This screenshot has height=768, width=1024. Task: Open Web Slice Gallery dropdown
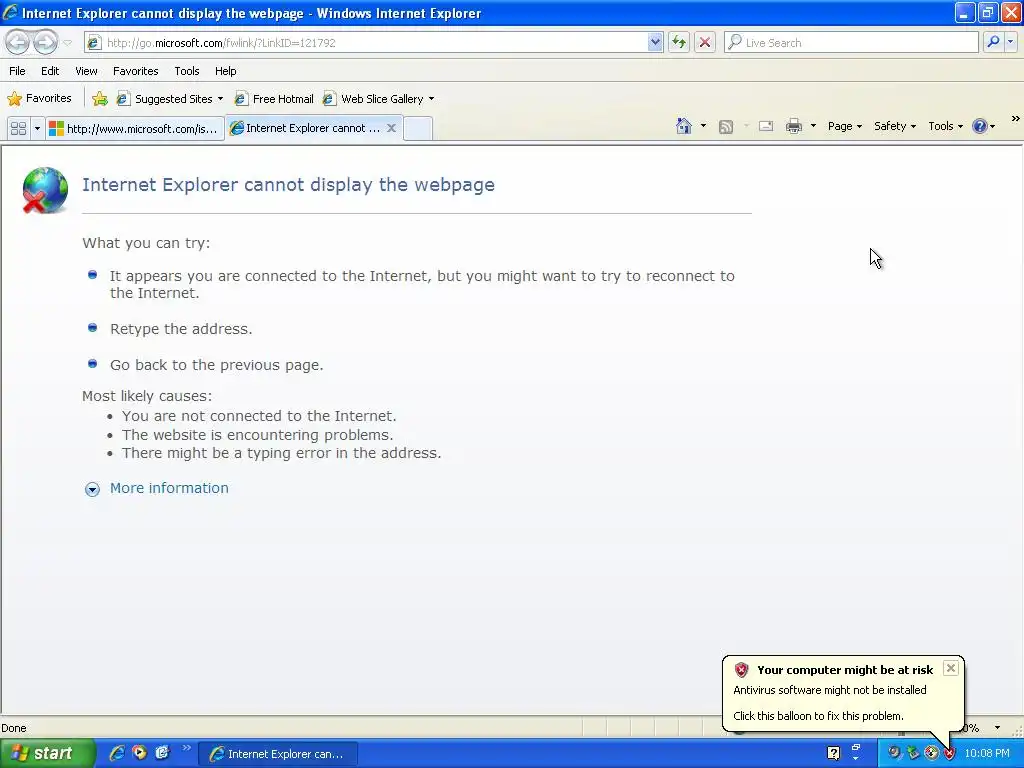pyautogui.click(x=378, y=99)
